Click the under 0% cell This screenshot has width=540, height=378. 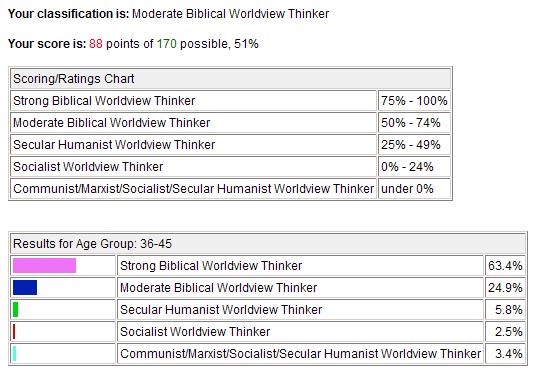414,189
